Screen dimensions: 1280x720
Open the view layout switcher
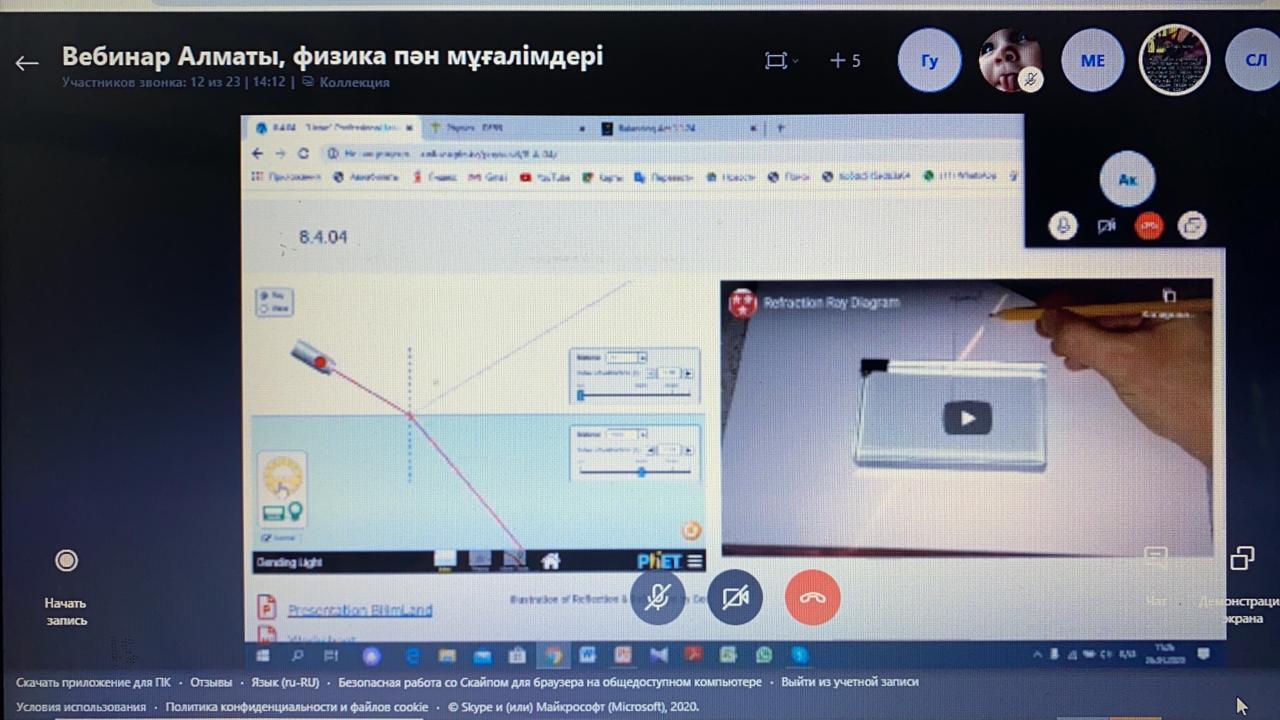[x=780, y=61]
